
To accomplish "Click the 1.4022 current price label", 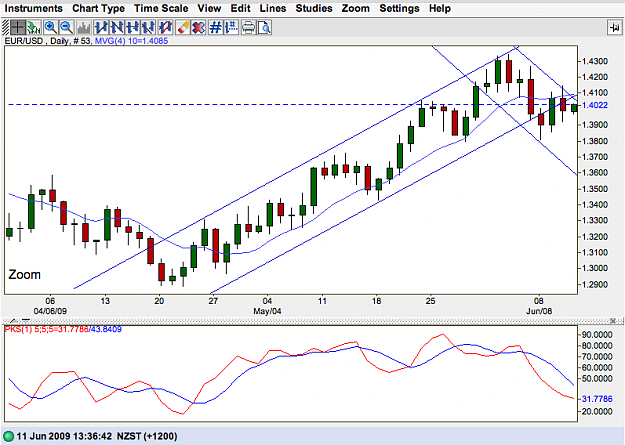I will (595, 105).
